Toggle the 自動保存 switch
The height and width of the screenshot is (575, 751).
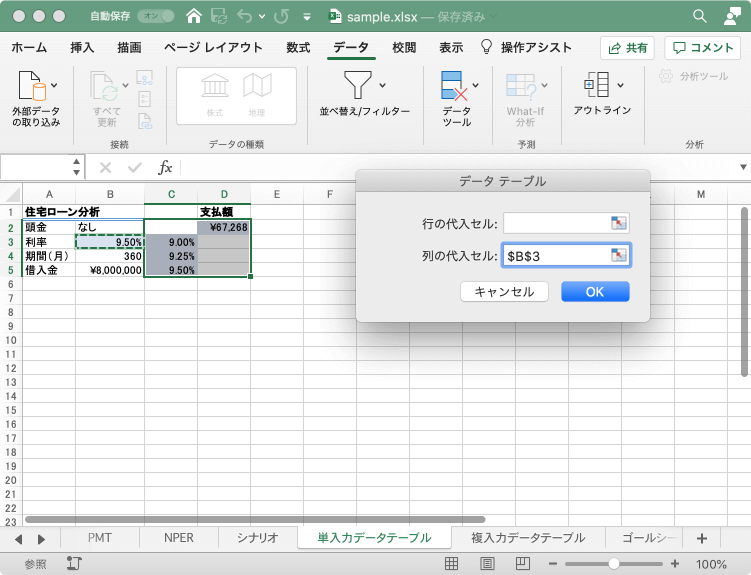coord(155,16)
